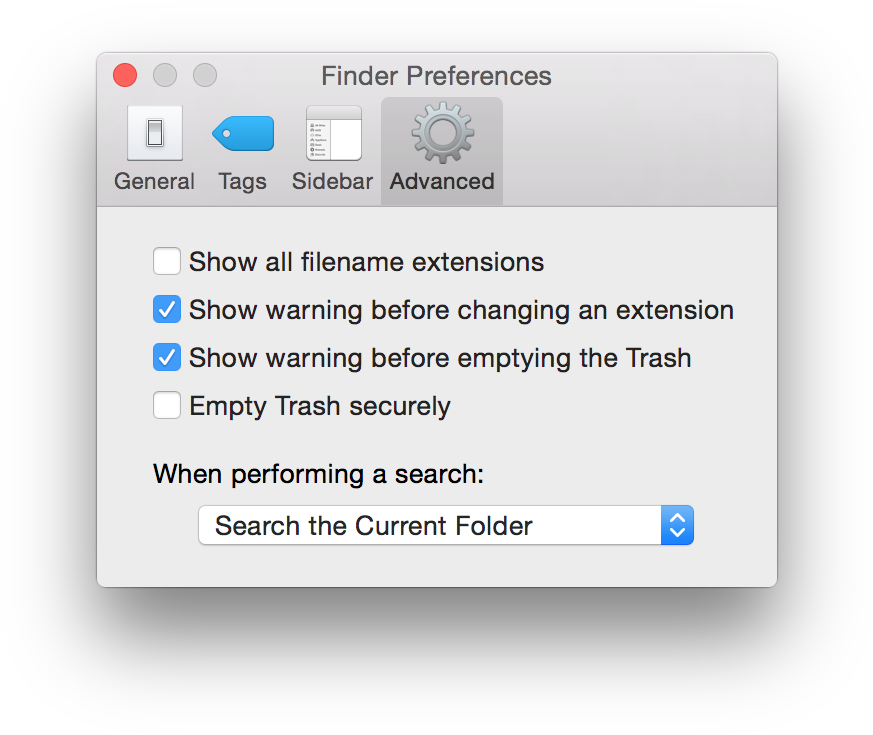Close the Finder Preferences window
Viewport: 873px width, 735px height.
tap(125, 75)
